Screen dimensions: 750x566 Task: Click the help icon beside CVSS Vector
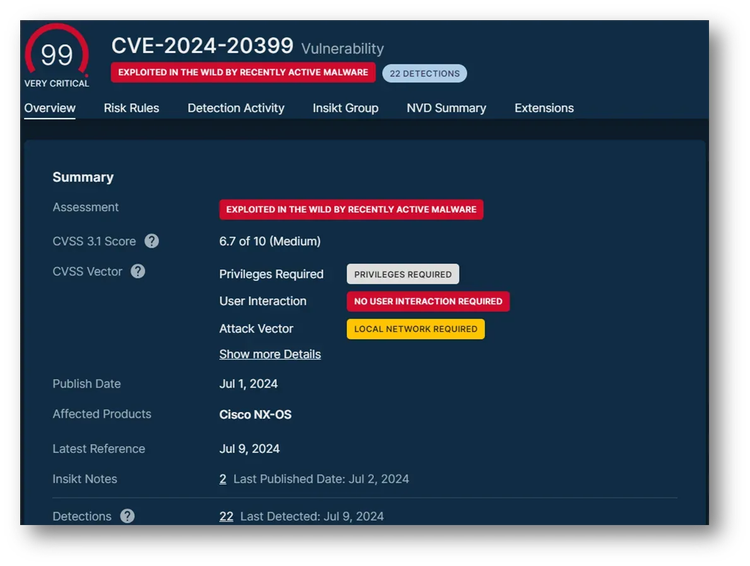click(x=138, y=271)
